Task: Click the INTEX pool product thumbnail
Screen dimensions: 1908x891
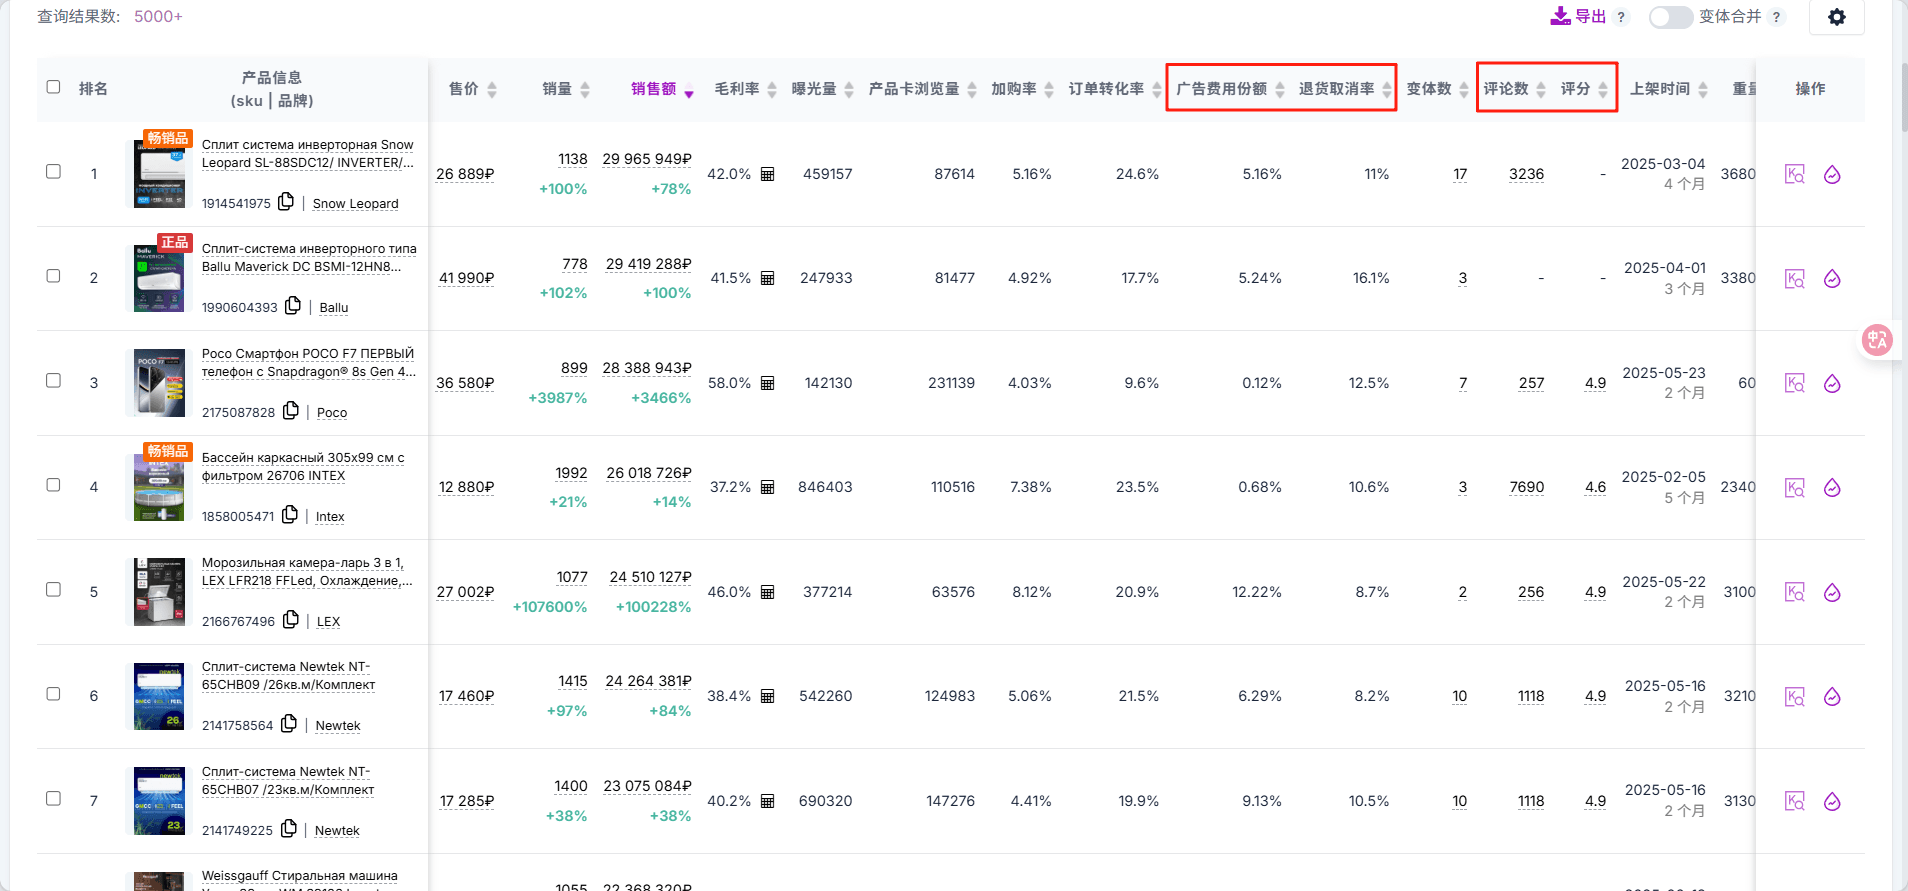Action: click(159, 487)
